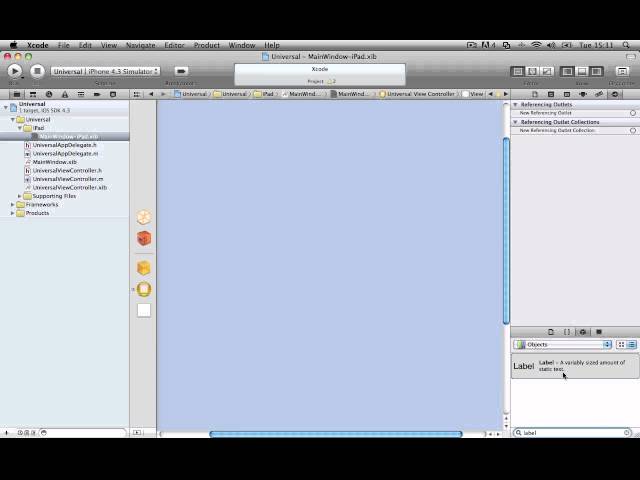640x480 pixels.
Task: Go back in editor history
Action: click(151, 94)
